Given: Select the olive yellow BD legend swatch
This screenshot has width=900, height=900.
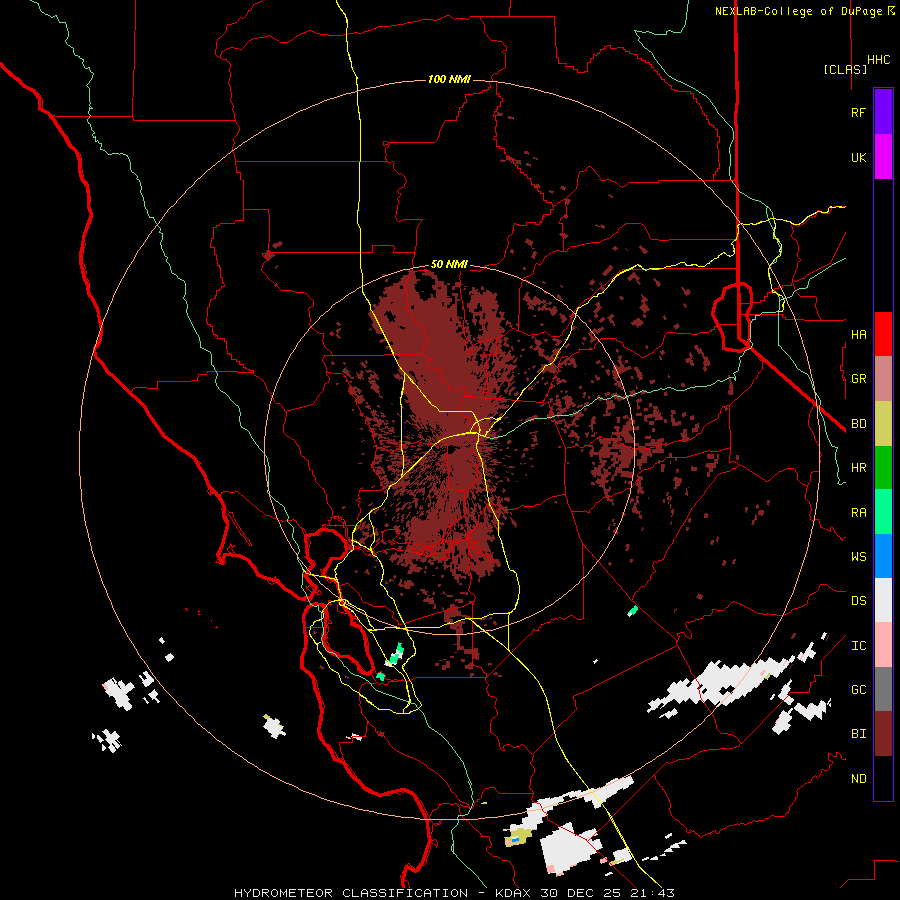Looking at the screenshot, I should tap(883, 424).
